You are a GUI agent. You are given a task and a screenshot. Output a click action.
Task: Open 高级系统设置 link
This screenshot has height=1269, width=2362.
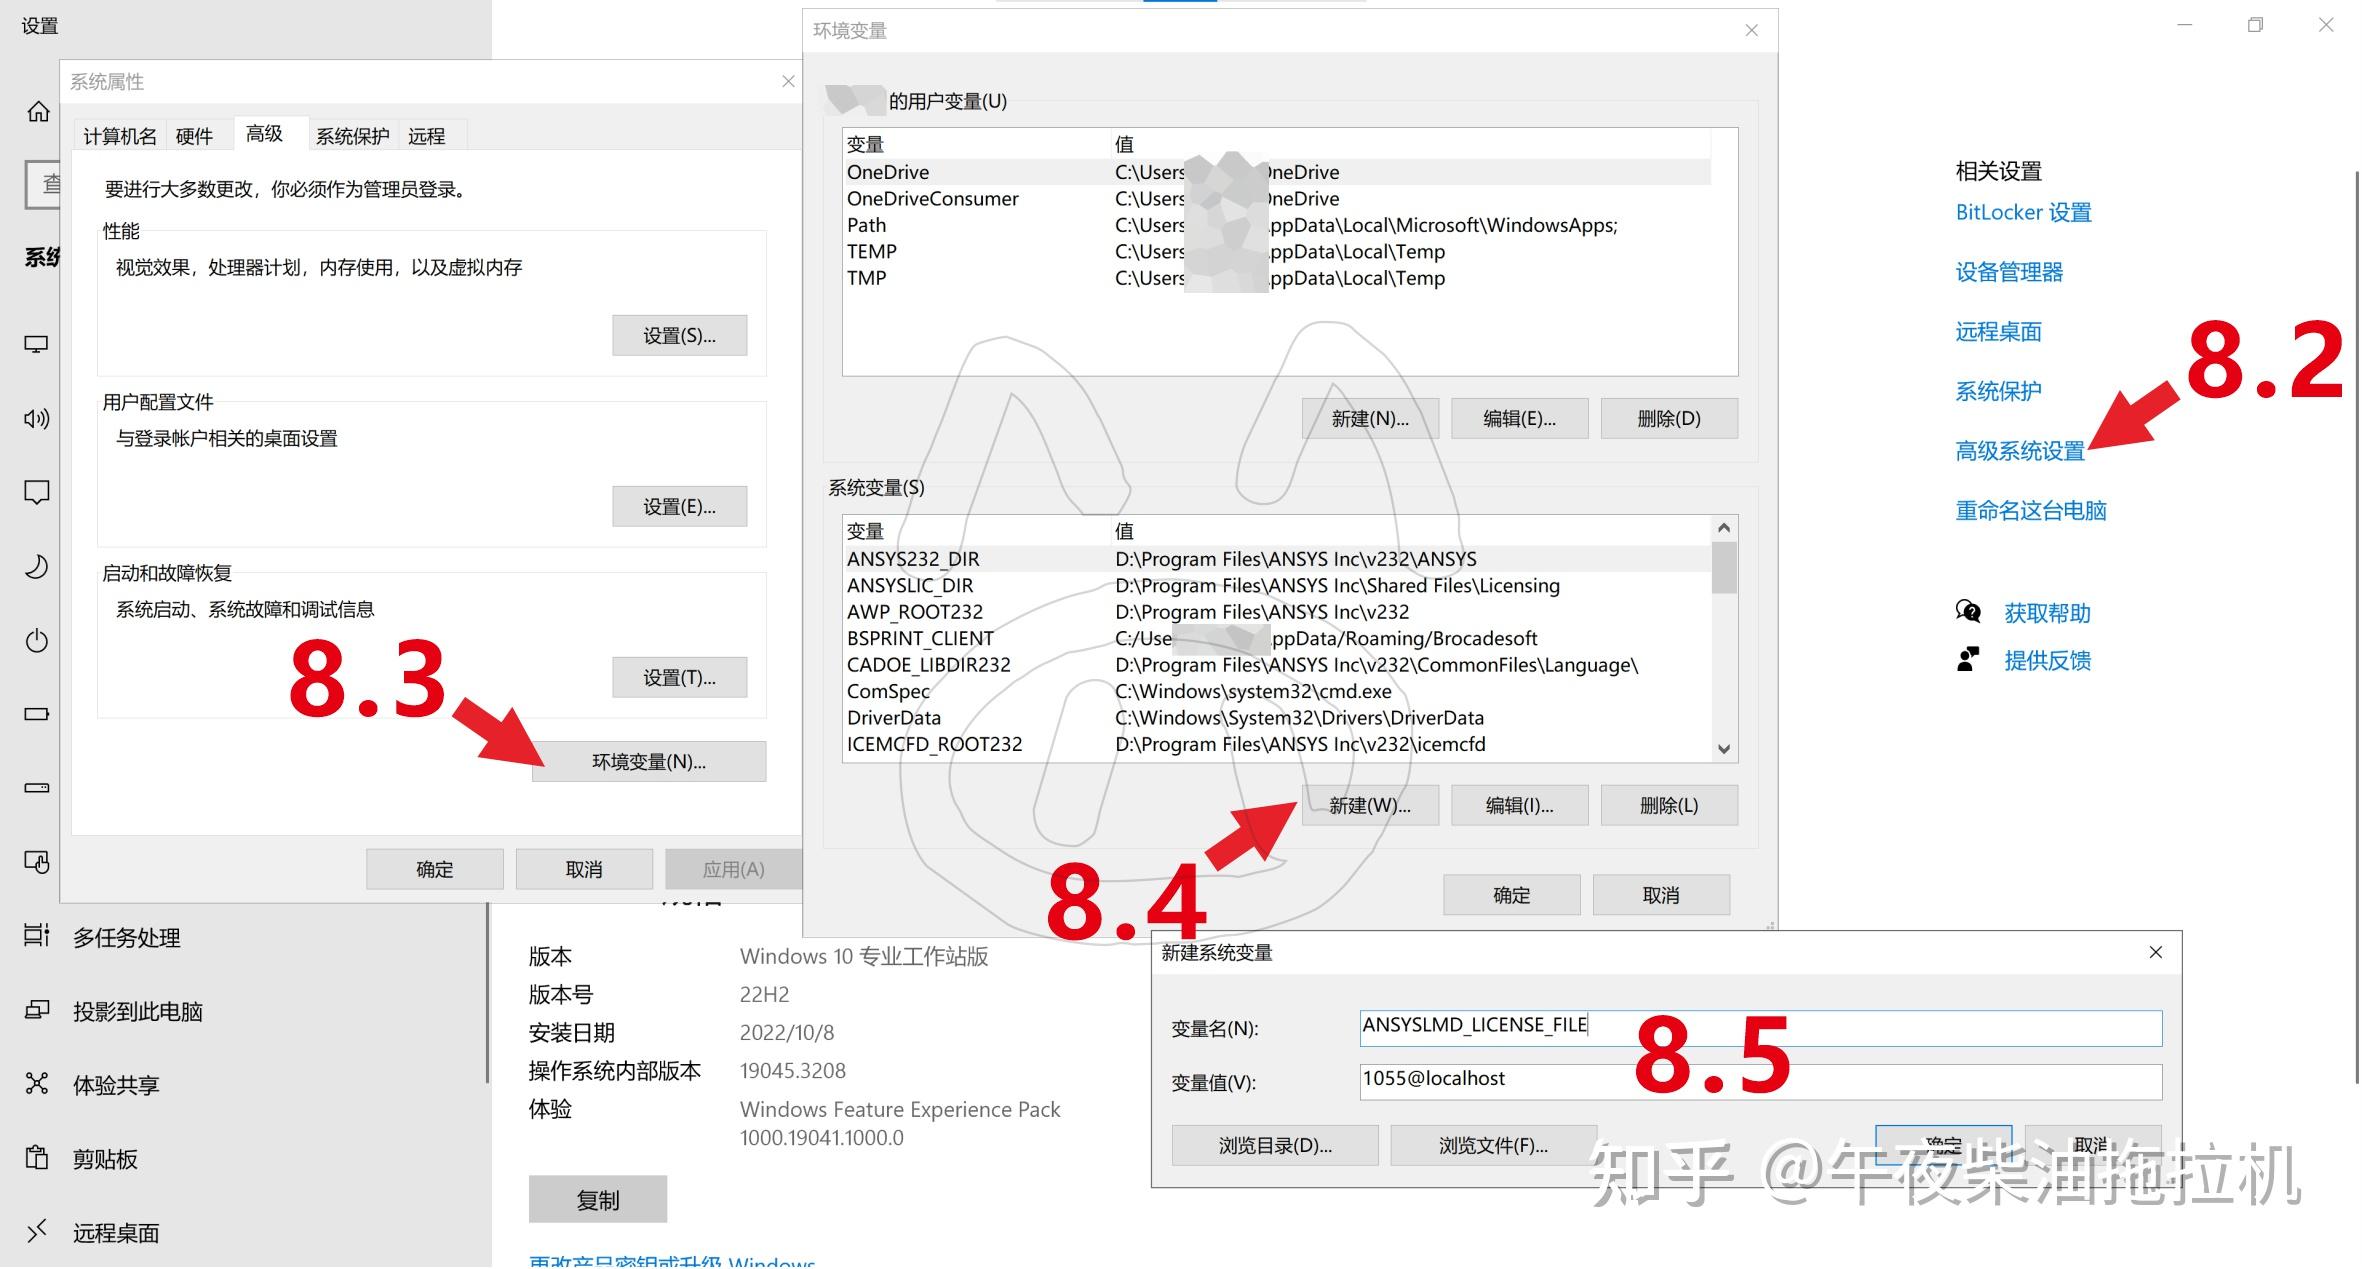2019,451
